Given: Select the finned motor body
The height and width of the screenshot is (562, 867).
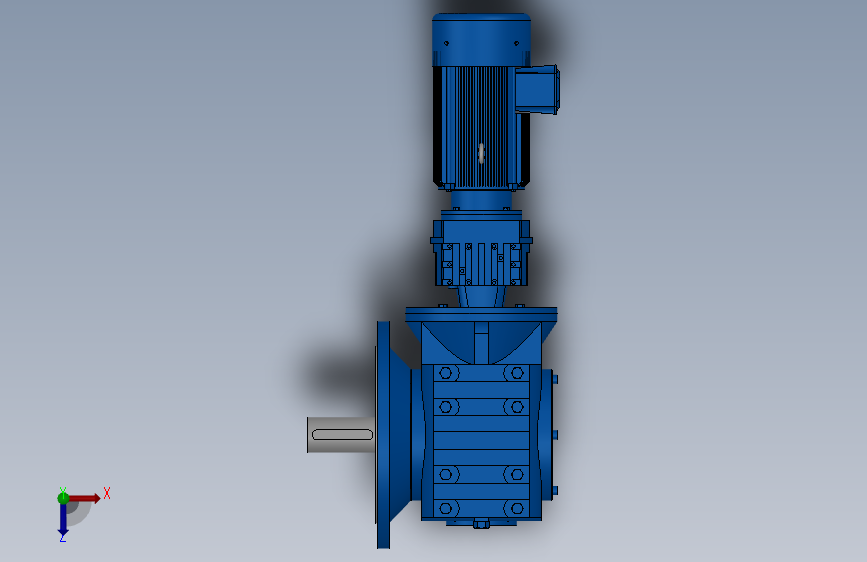Looking at the screenshot, I should (x=479, y=127).
